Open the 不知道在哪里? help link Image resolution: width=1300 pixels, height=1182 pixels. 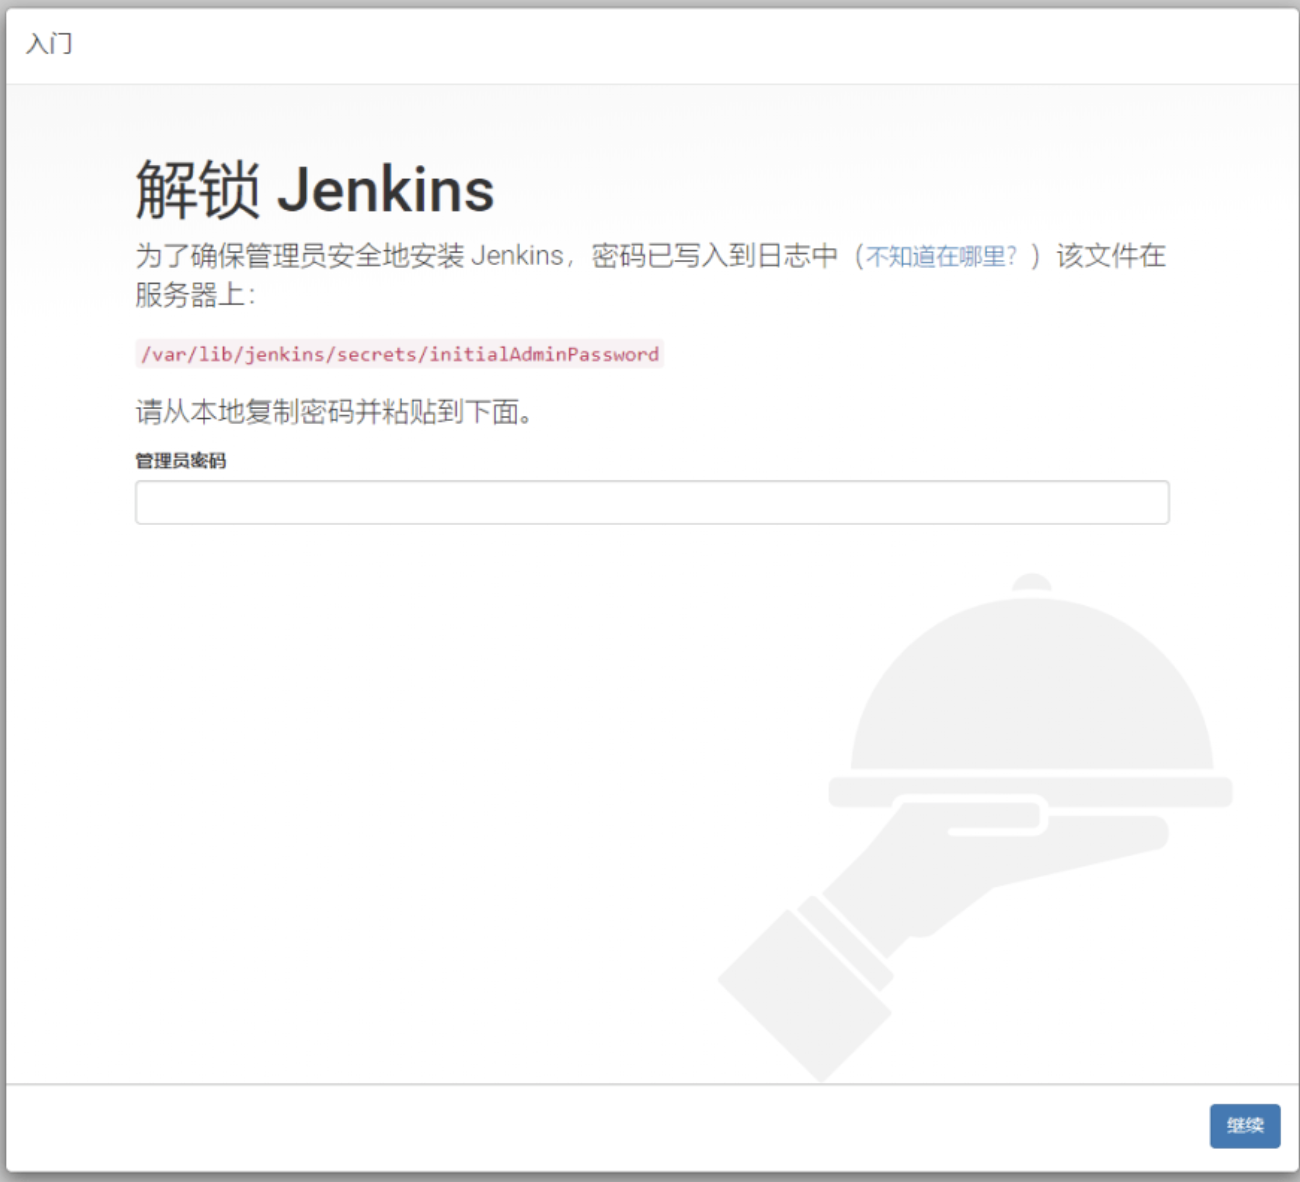coord(941,257)
